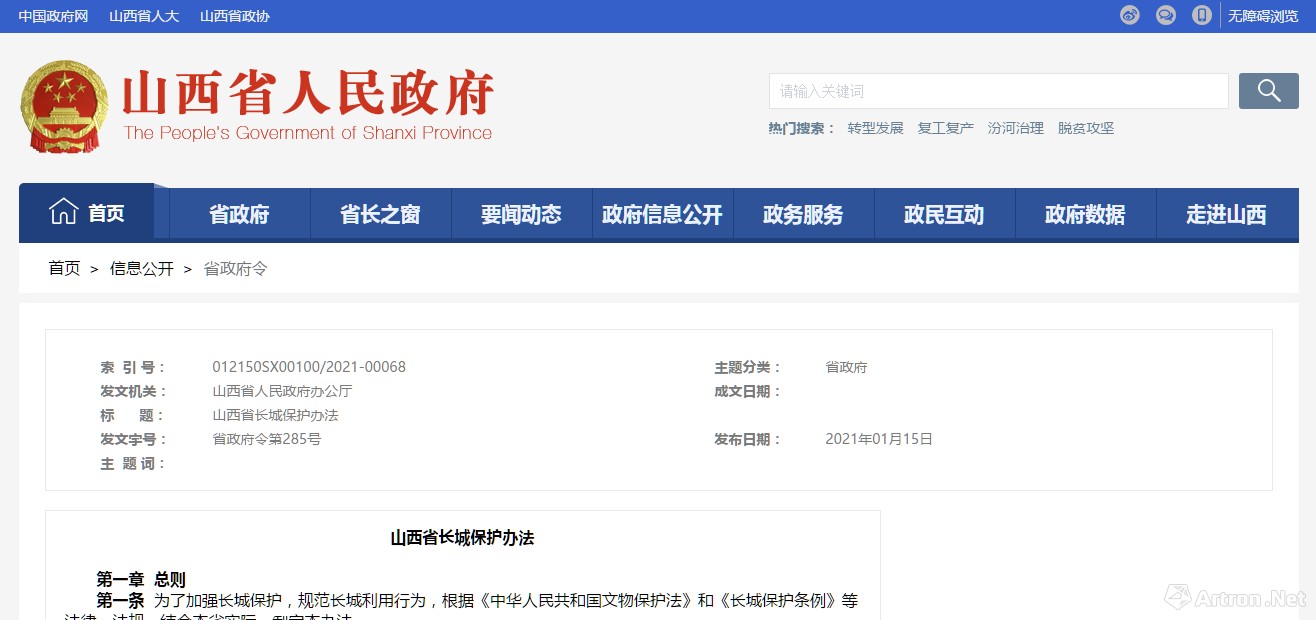Open 政民互动 navigation item
This screenshot has height=620, width=1316.
click(x=944, y=214)
